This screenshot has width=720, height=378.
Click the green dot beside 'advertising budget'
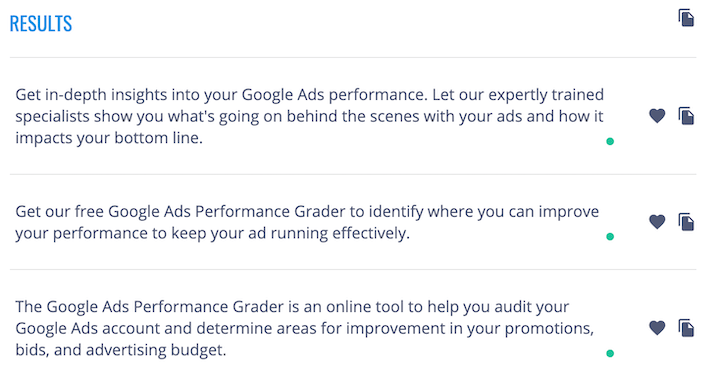click(610, 353)
